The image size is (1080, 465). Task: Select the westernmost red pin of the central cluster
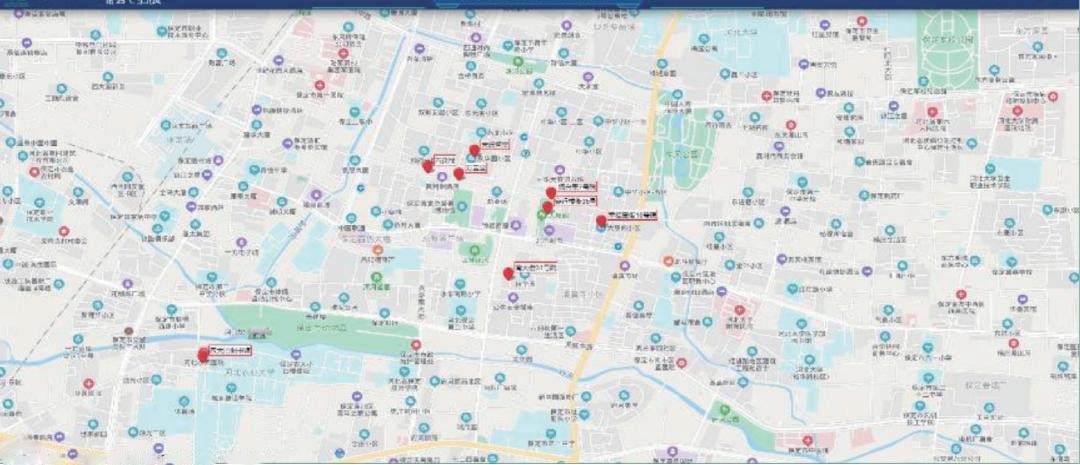[x=428, y=166]
